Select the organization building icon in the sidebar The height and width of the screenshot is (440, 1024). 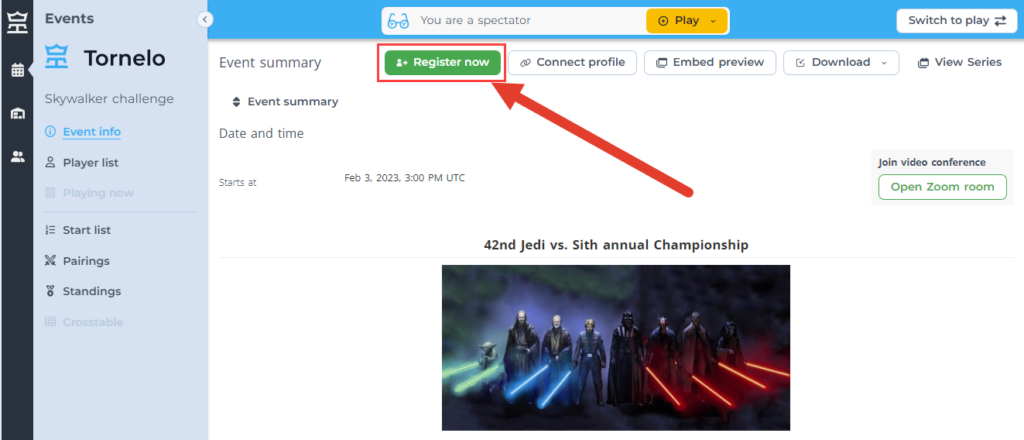pyautogui.click(x=18, y=114)
